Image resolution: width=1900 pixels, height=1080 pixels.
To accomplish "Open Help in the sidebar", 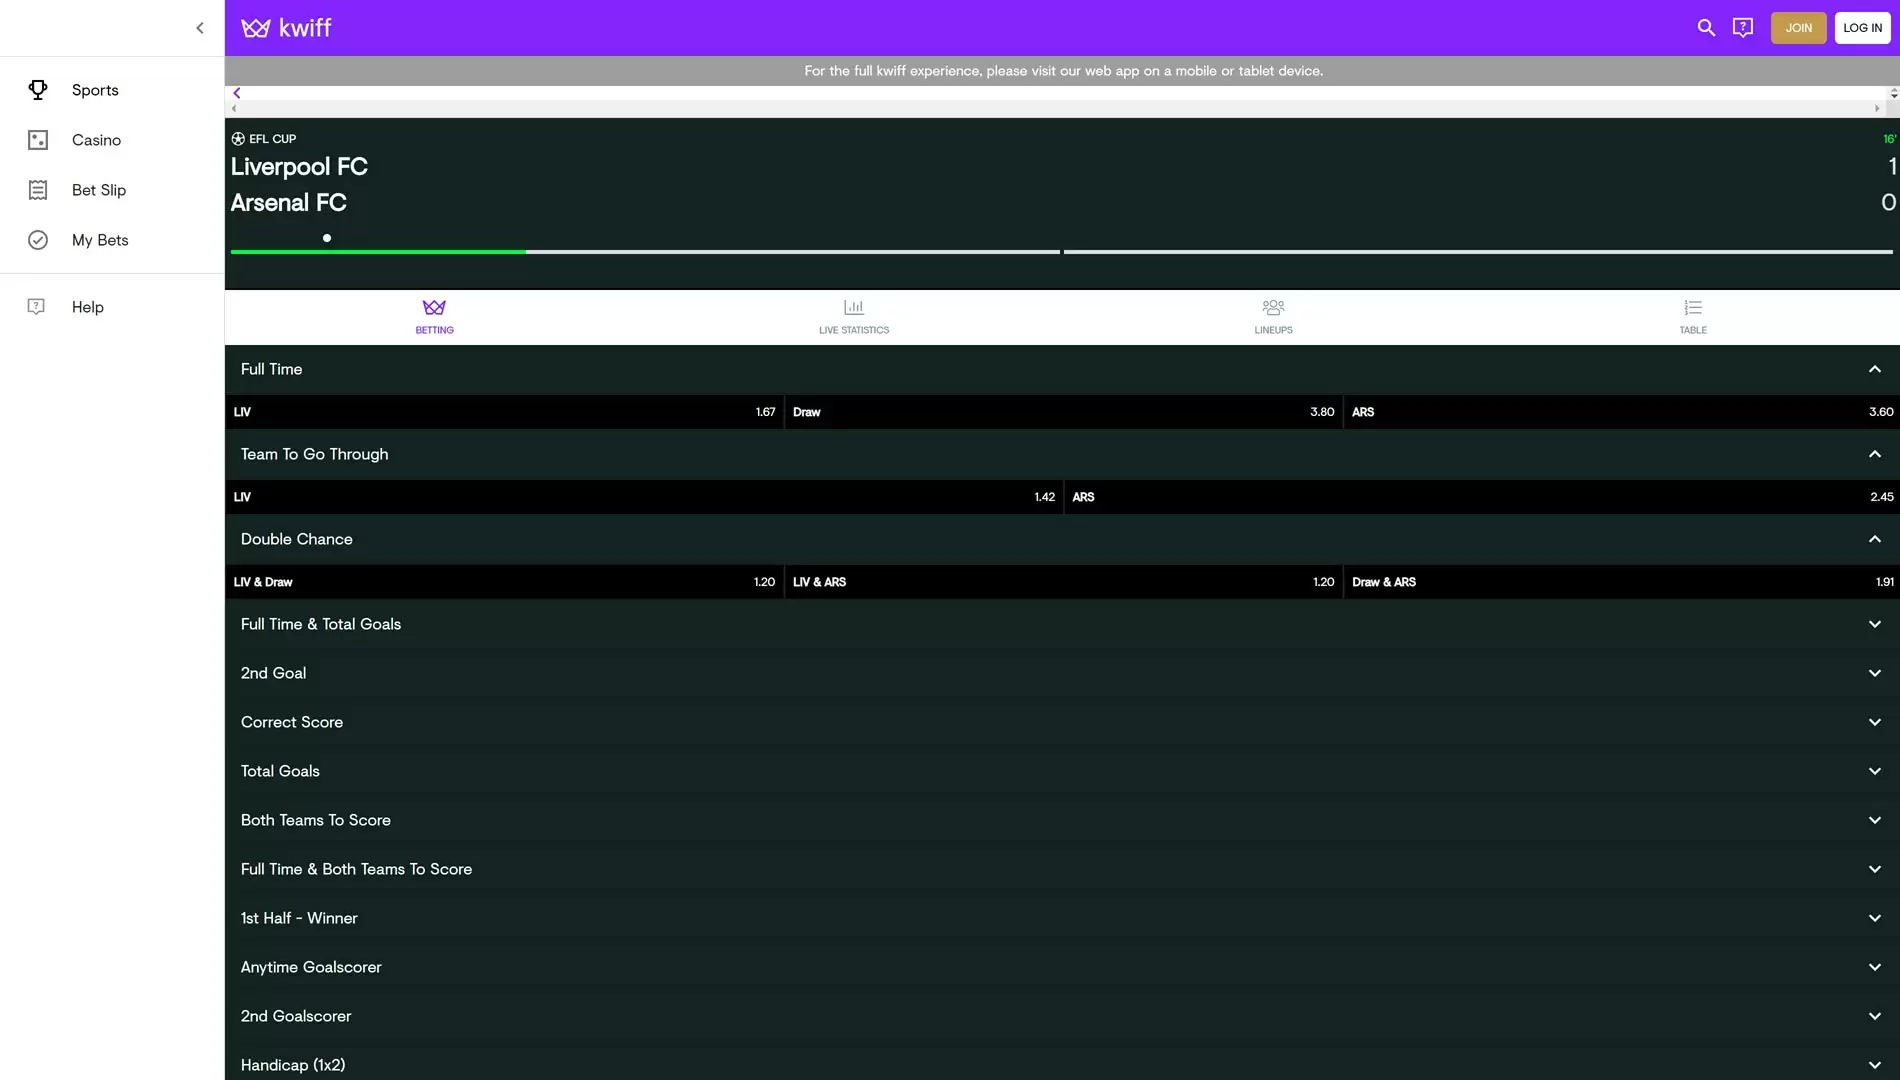I will click(112, 307).
